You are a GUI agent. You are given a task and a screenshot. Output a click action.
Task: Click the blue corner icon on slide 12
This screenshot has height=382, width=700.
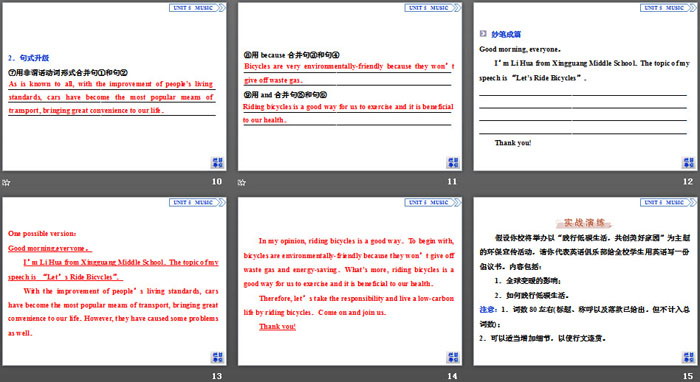coord(688,162)
